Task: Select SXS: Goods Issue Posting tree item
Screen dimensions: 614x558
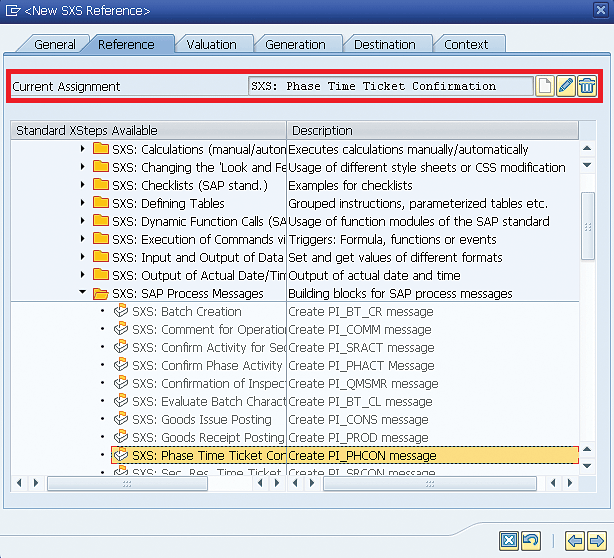Action: point(201,420)
